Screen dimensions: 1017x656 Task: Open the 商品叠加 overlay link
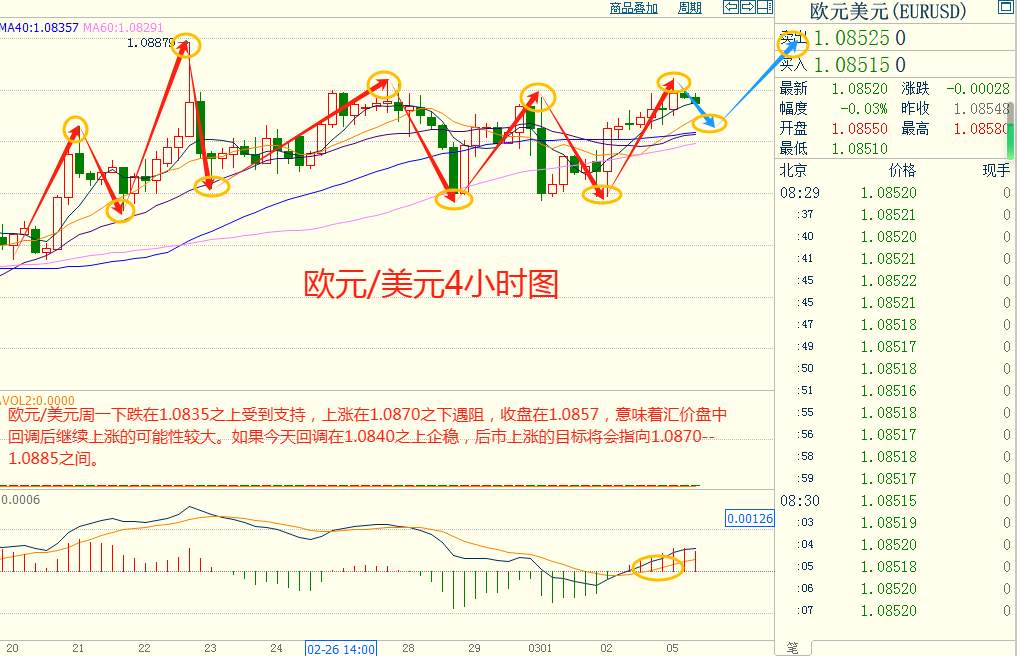pyautogui.click(x=634, y=8)
